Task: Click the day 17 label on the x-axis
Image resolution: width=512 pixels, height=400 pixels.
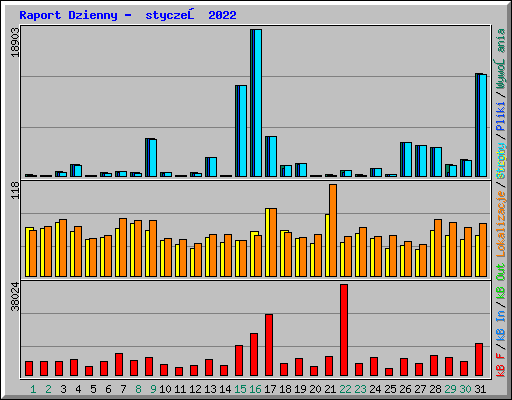Action: click(x=270, y=389)
